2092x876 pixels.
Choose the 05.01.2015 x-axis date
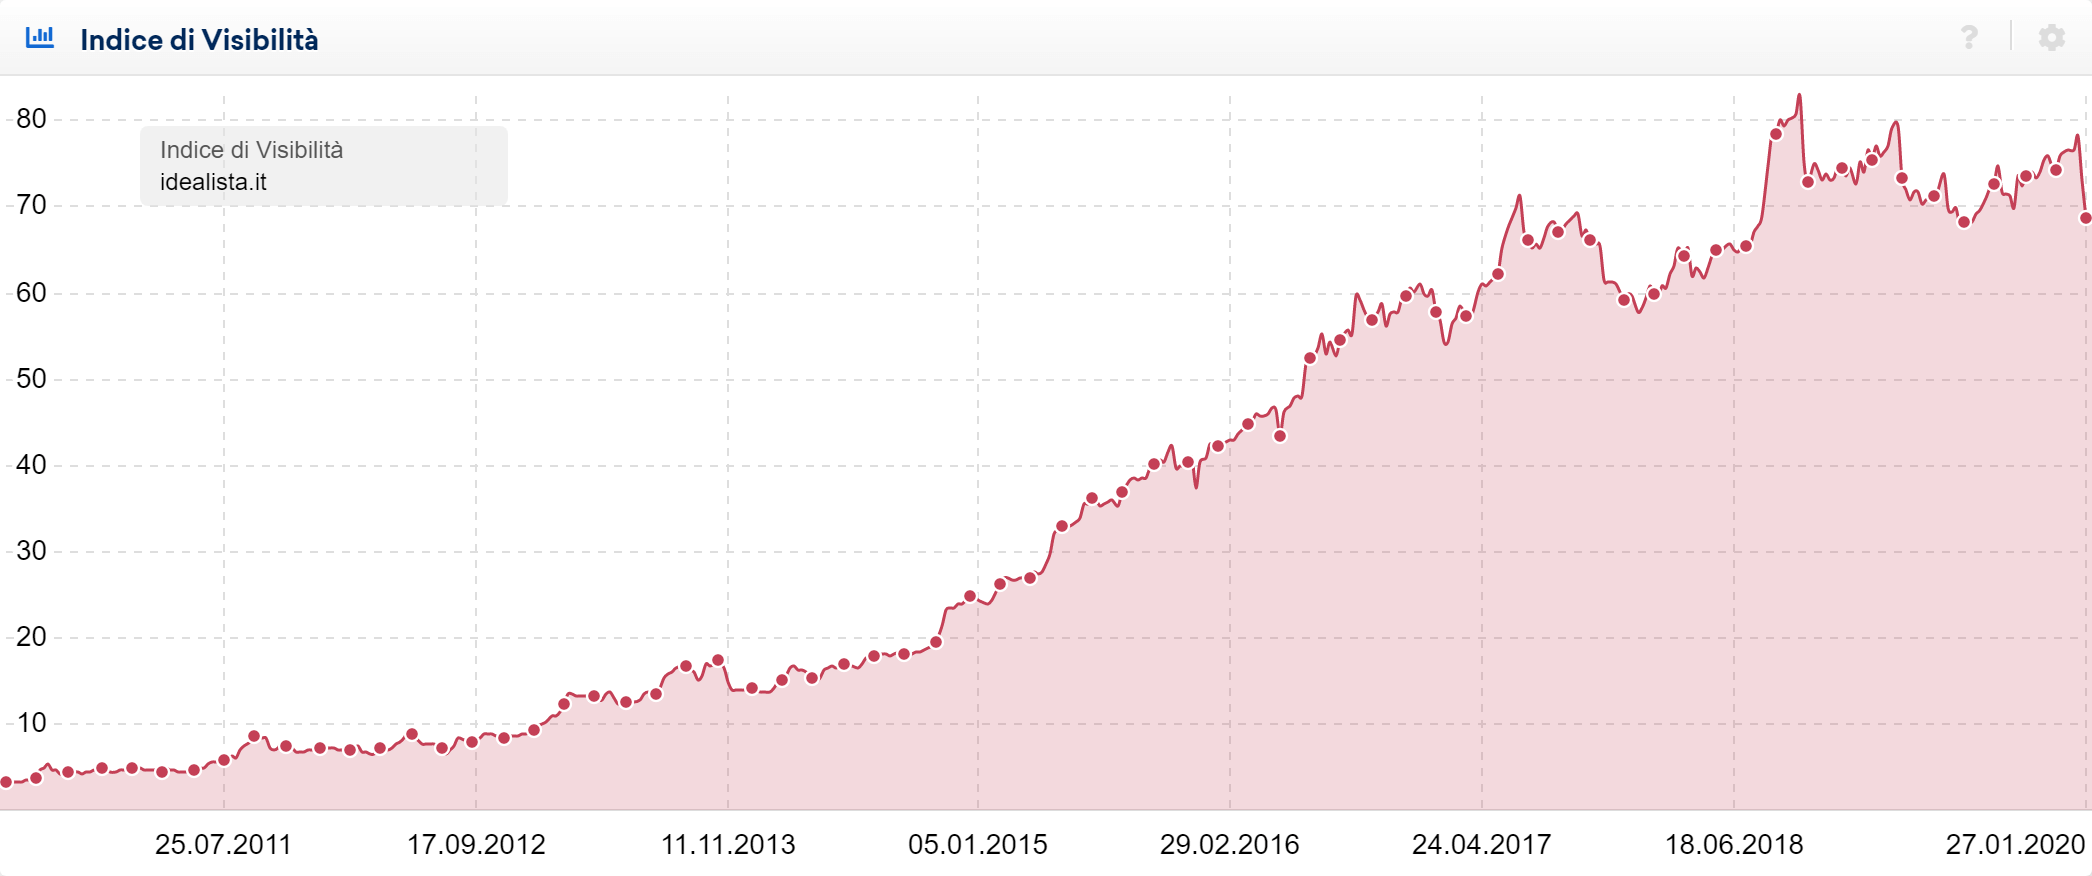click(978, 845)
